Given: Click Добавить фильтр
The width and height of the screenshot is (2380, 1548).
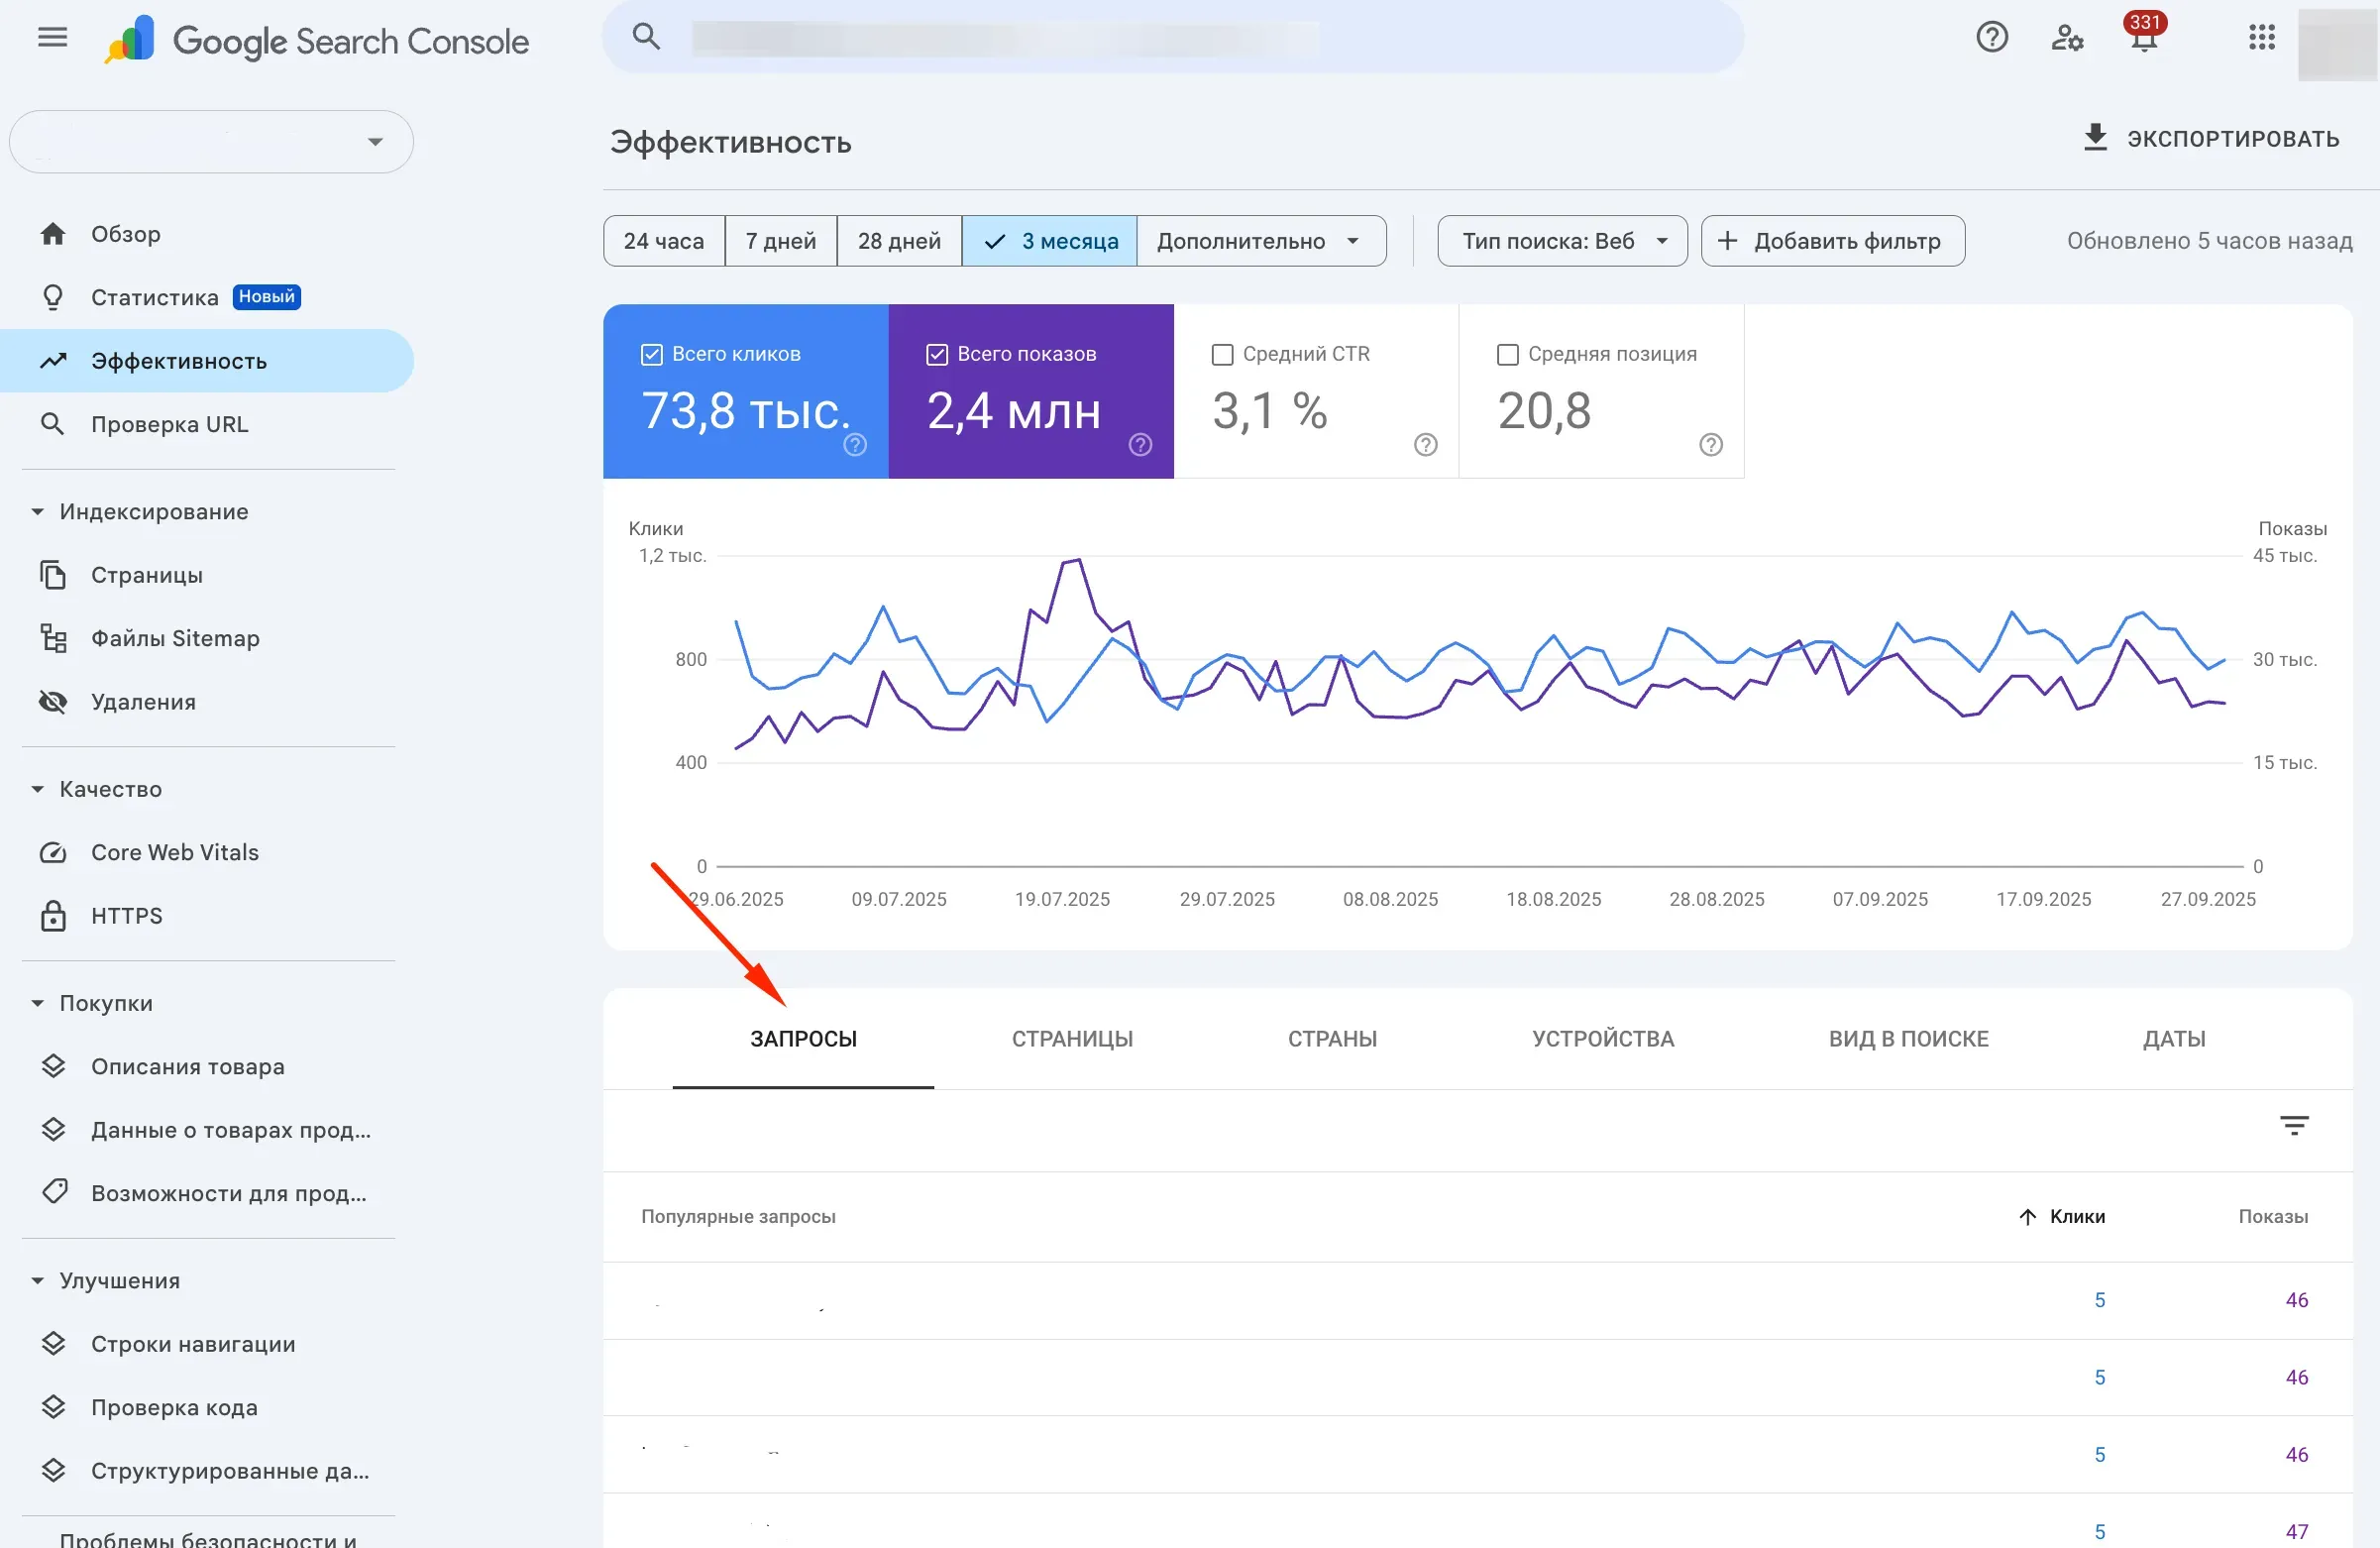Looking at the screenshot, I should point(1832,240).
